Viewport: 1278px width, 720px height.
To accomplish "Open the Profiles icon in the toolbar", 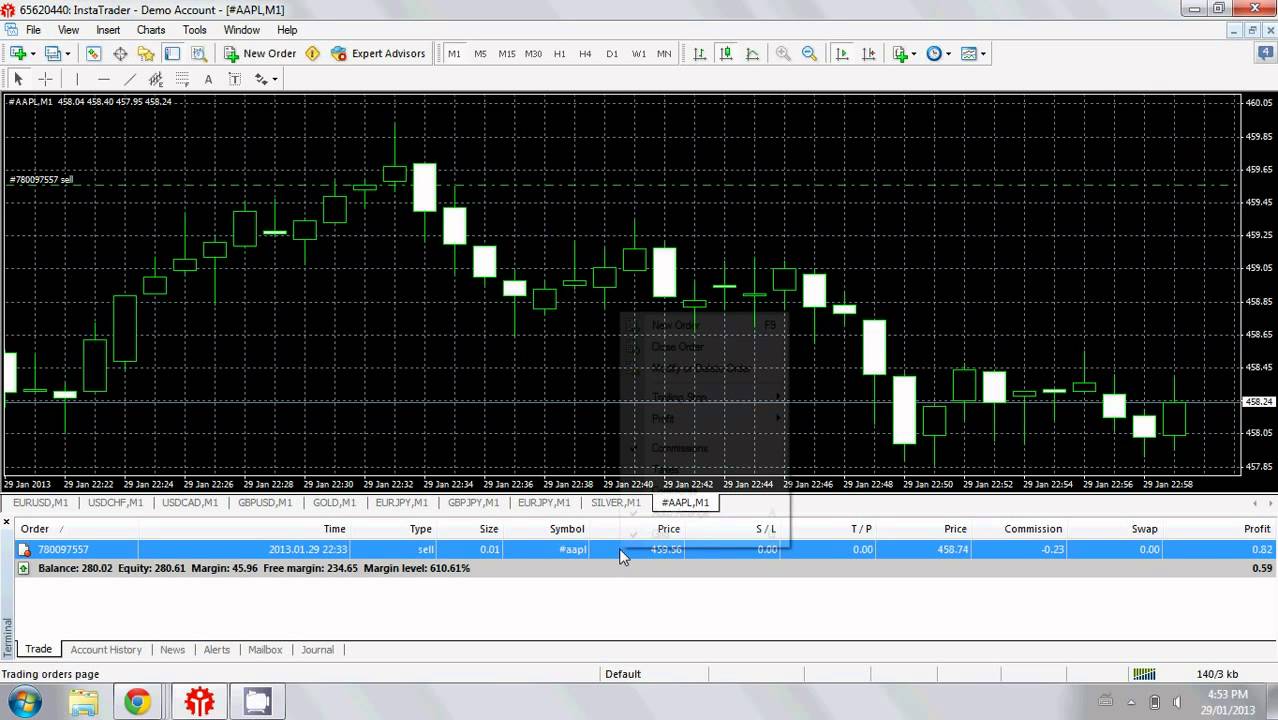I will (53, 54).
